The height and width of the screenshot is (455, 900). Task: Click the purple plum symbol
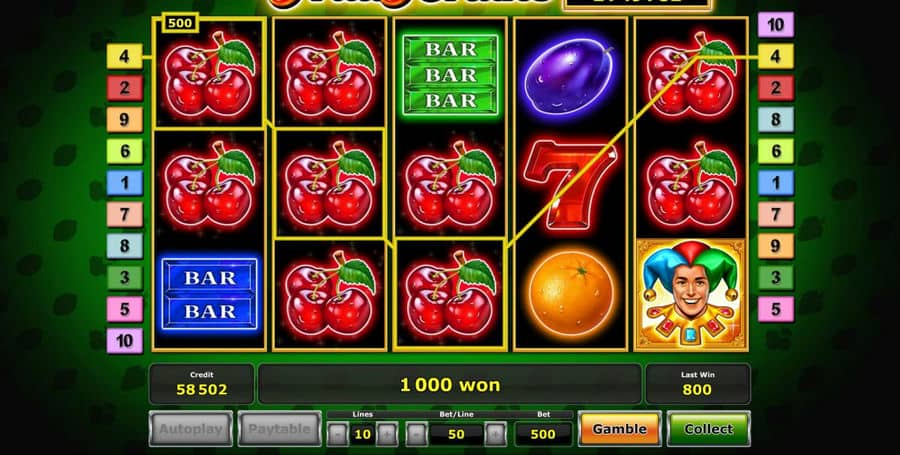570,75
